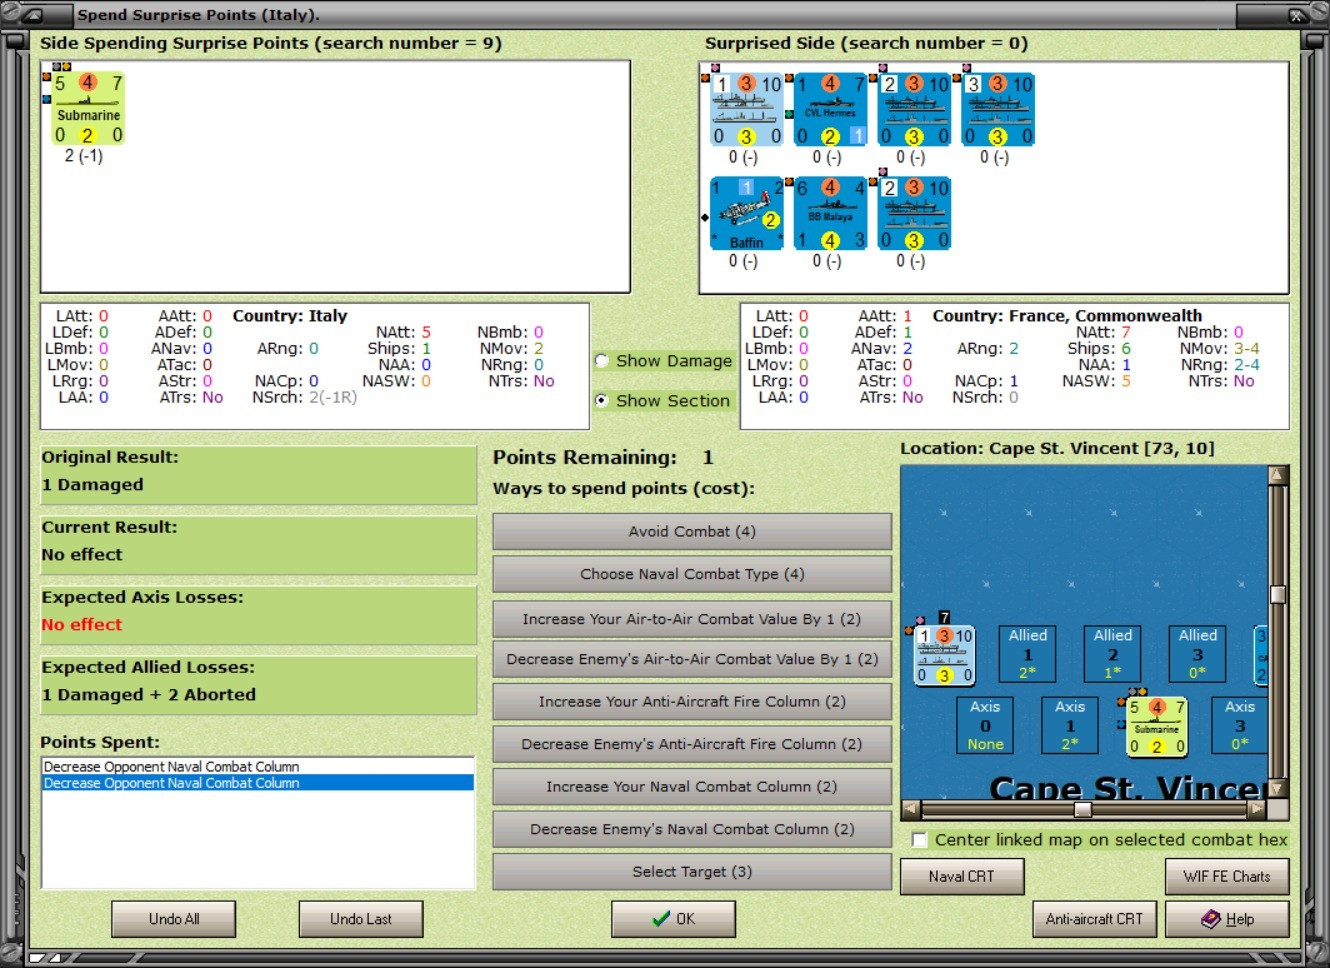
Task: Click the Help book icon button
Action: [1227, 919]
